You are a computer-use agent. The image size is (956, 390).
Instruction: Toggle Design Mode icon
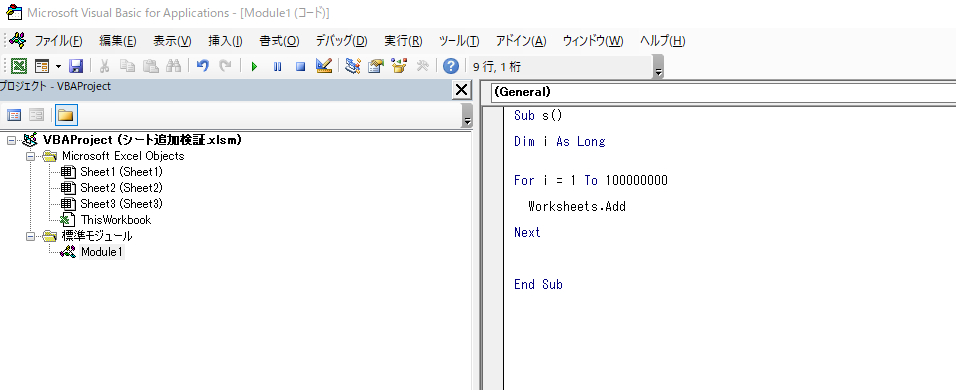[324, 66]
